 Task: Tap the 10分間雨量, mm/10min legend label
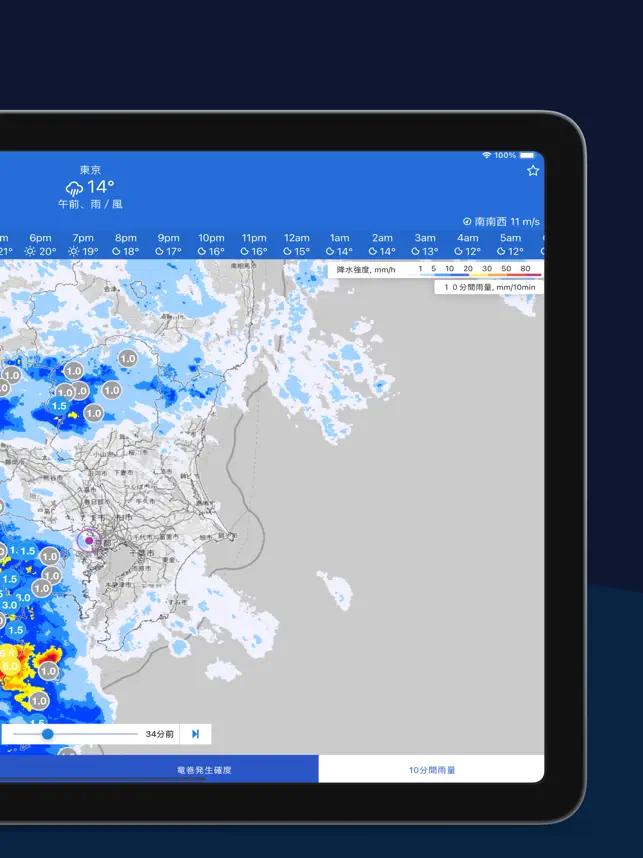[x=489, y=287]
